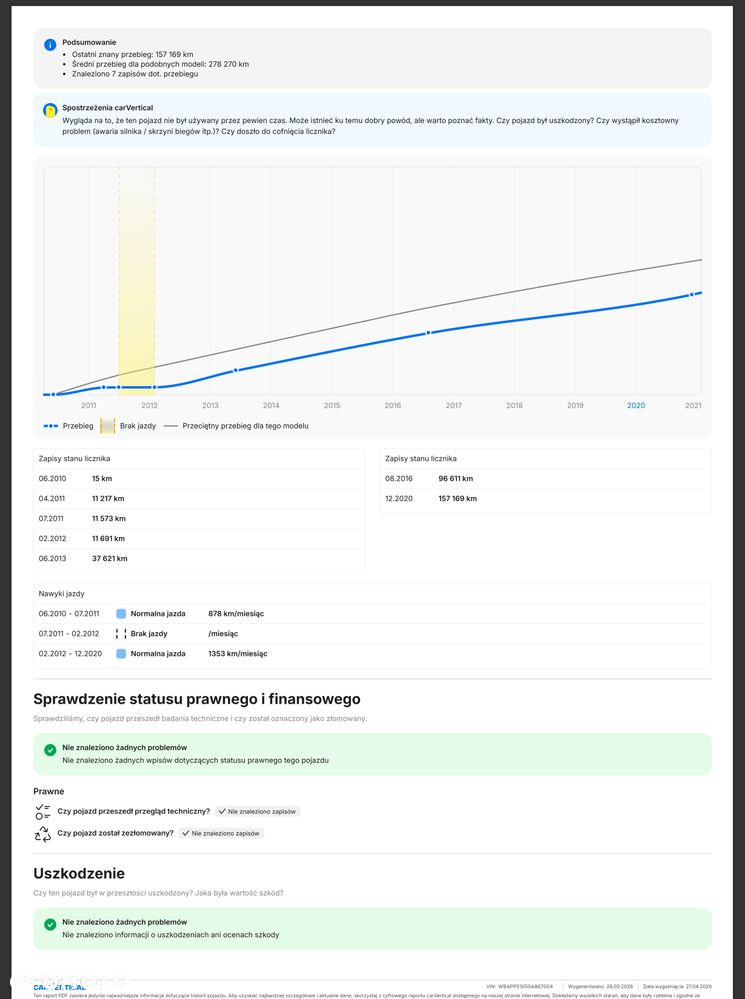Click the carVertical mascot icon in Spostrzeżenia box
This screenshot has width=745, height=999.
[50, 110]
